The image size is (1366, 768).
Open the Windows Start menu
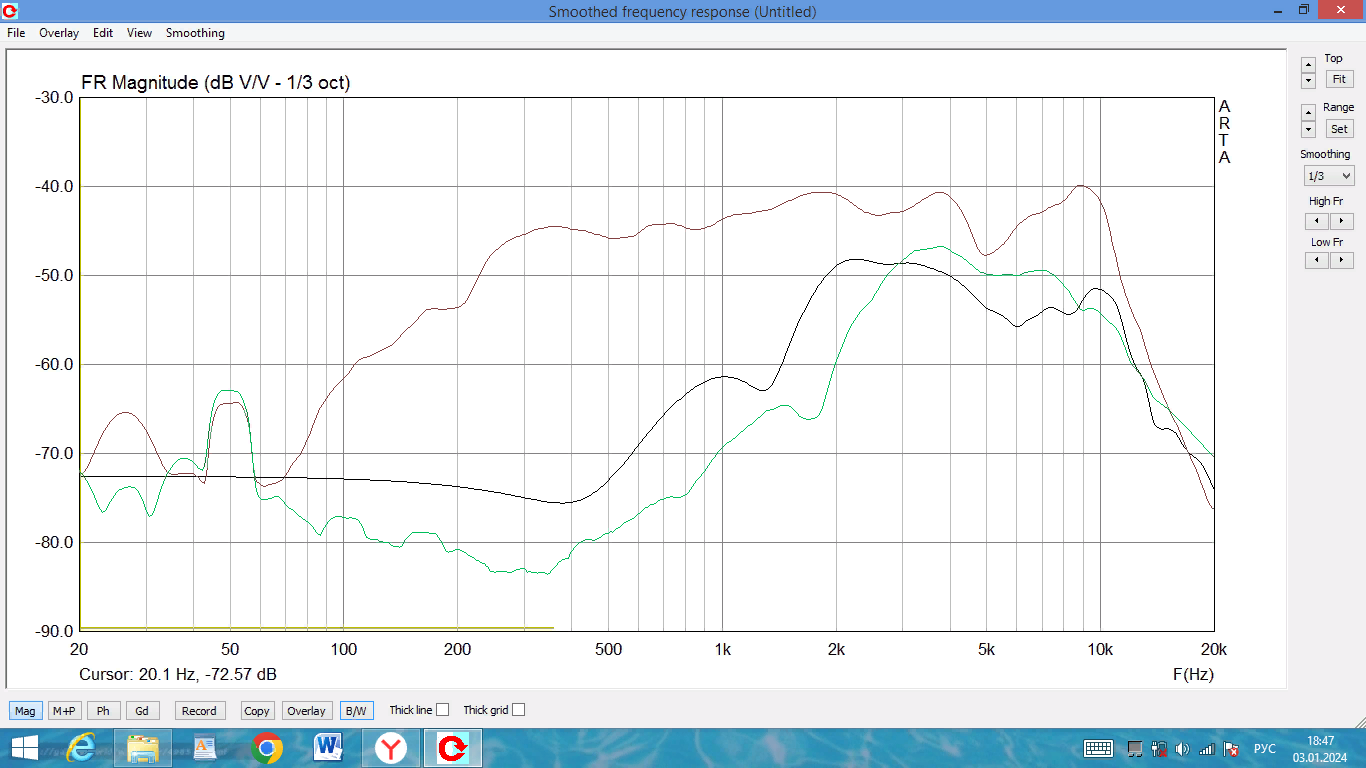[24, 748]
